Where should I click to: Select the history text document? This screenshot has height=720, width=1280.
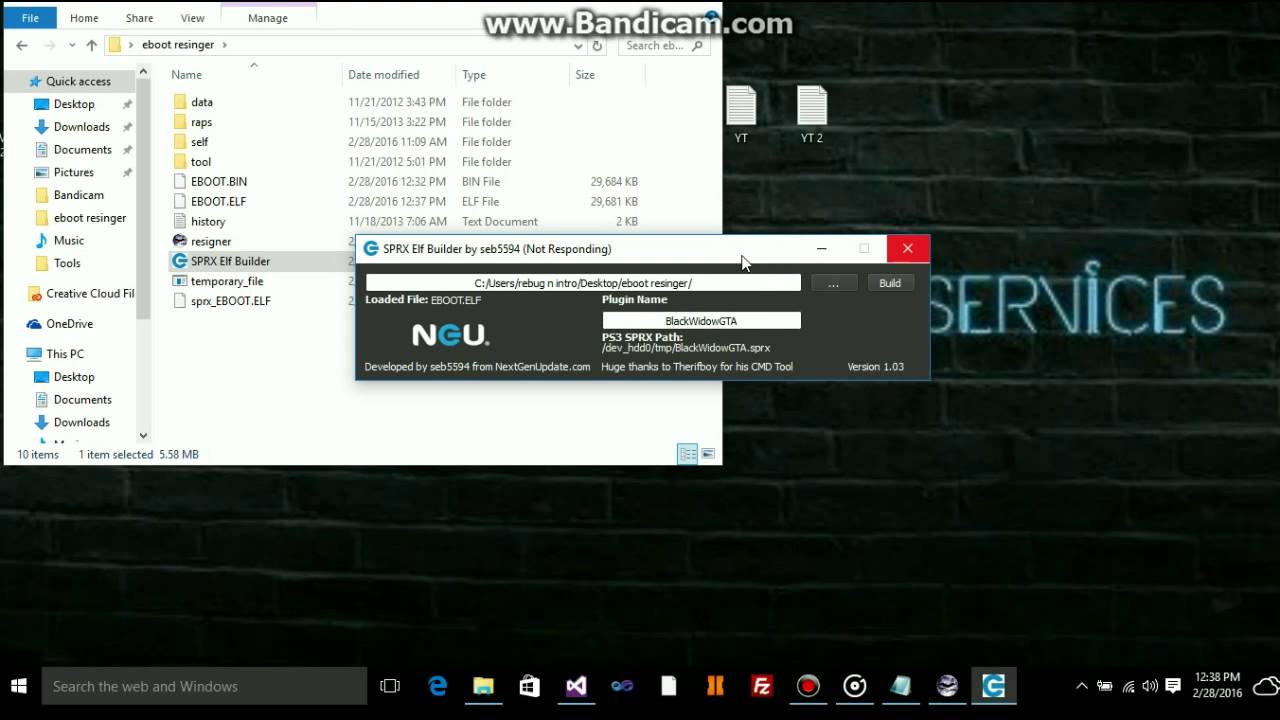208,222
